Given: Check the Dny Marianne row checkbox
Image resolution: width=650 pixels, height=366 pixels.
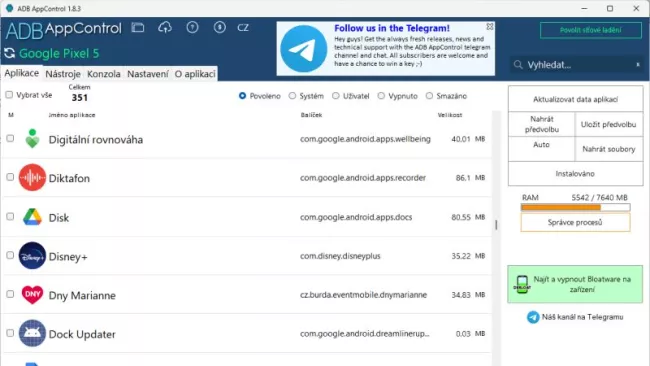Looking at the screenshot, I should 10,294.
